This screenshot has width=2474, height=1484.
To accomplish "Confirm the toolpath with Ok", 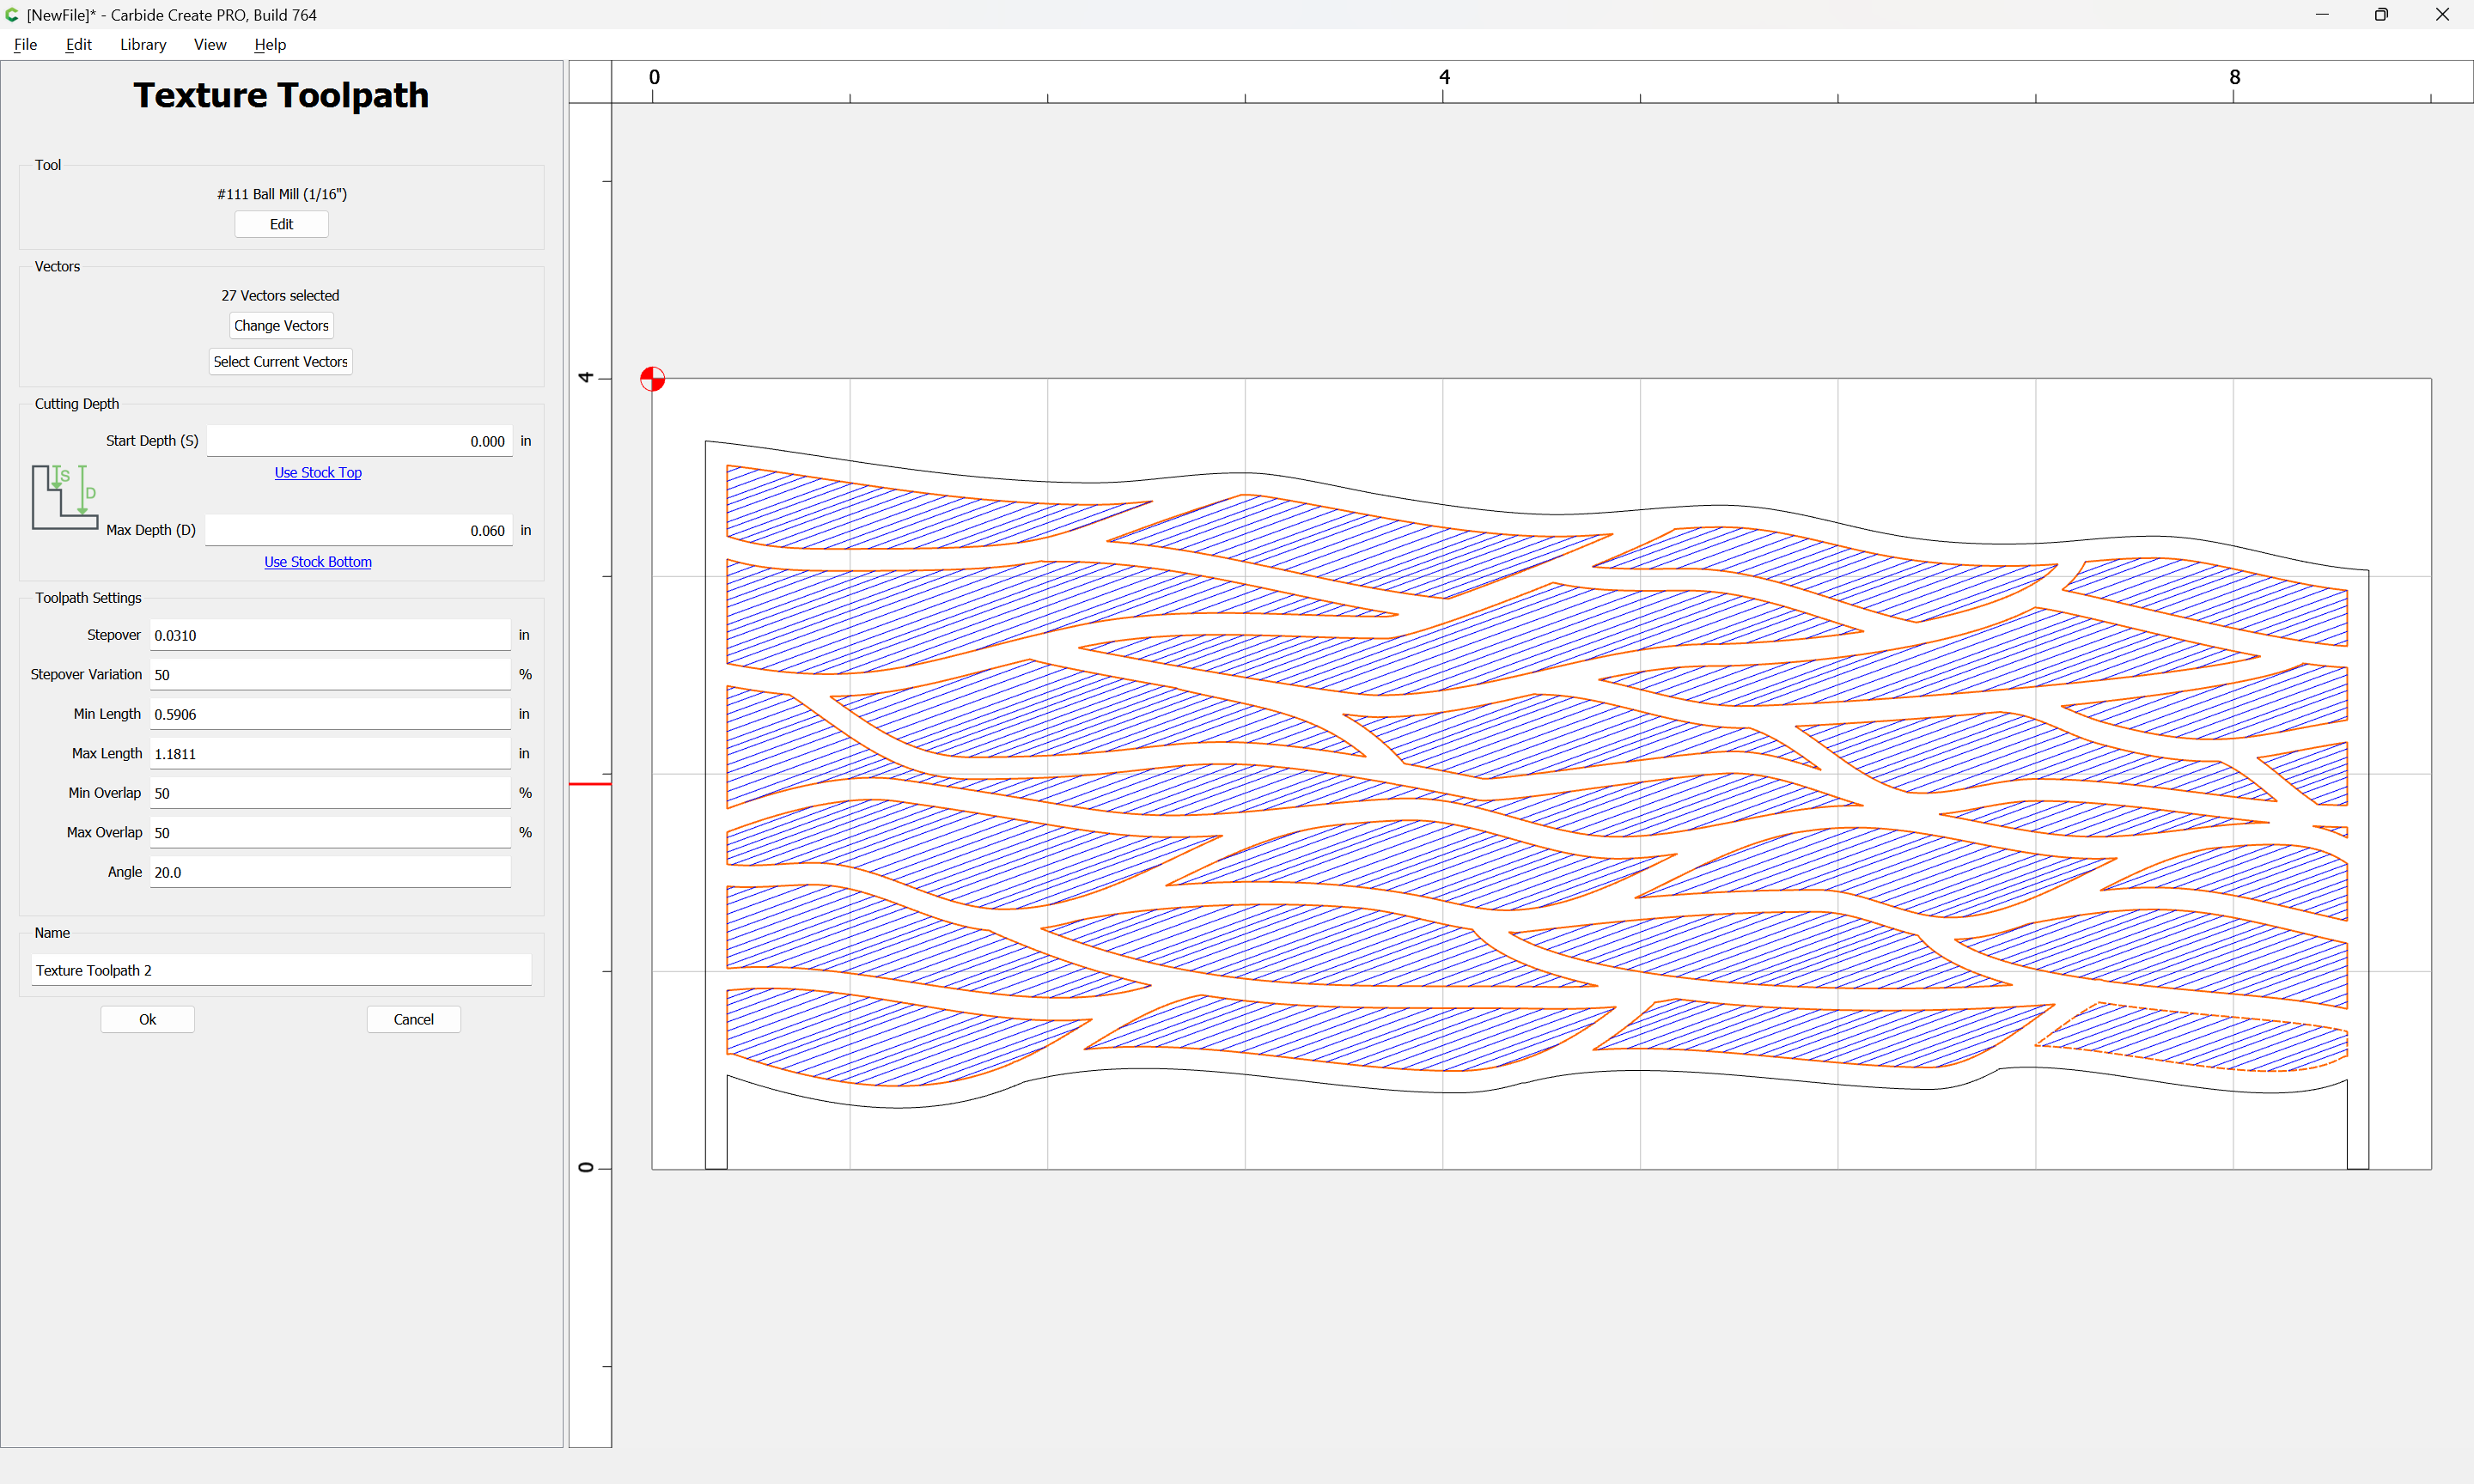I will click(x=147, y=1019).
